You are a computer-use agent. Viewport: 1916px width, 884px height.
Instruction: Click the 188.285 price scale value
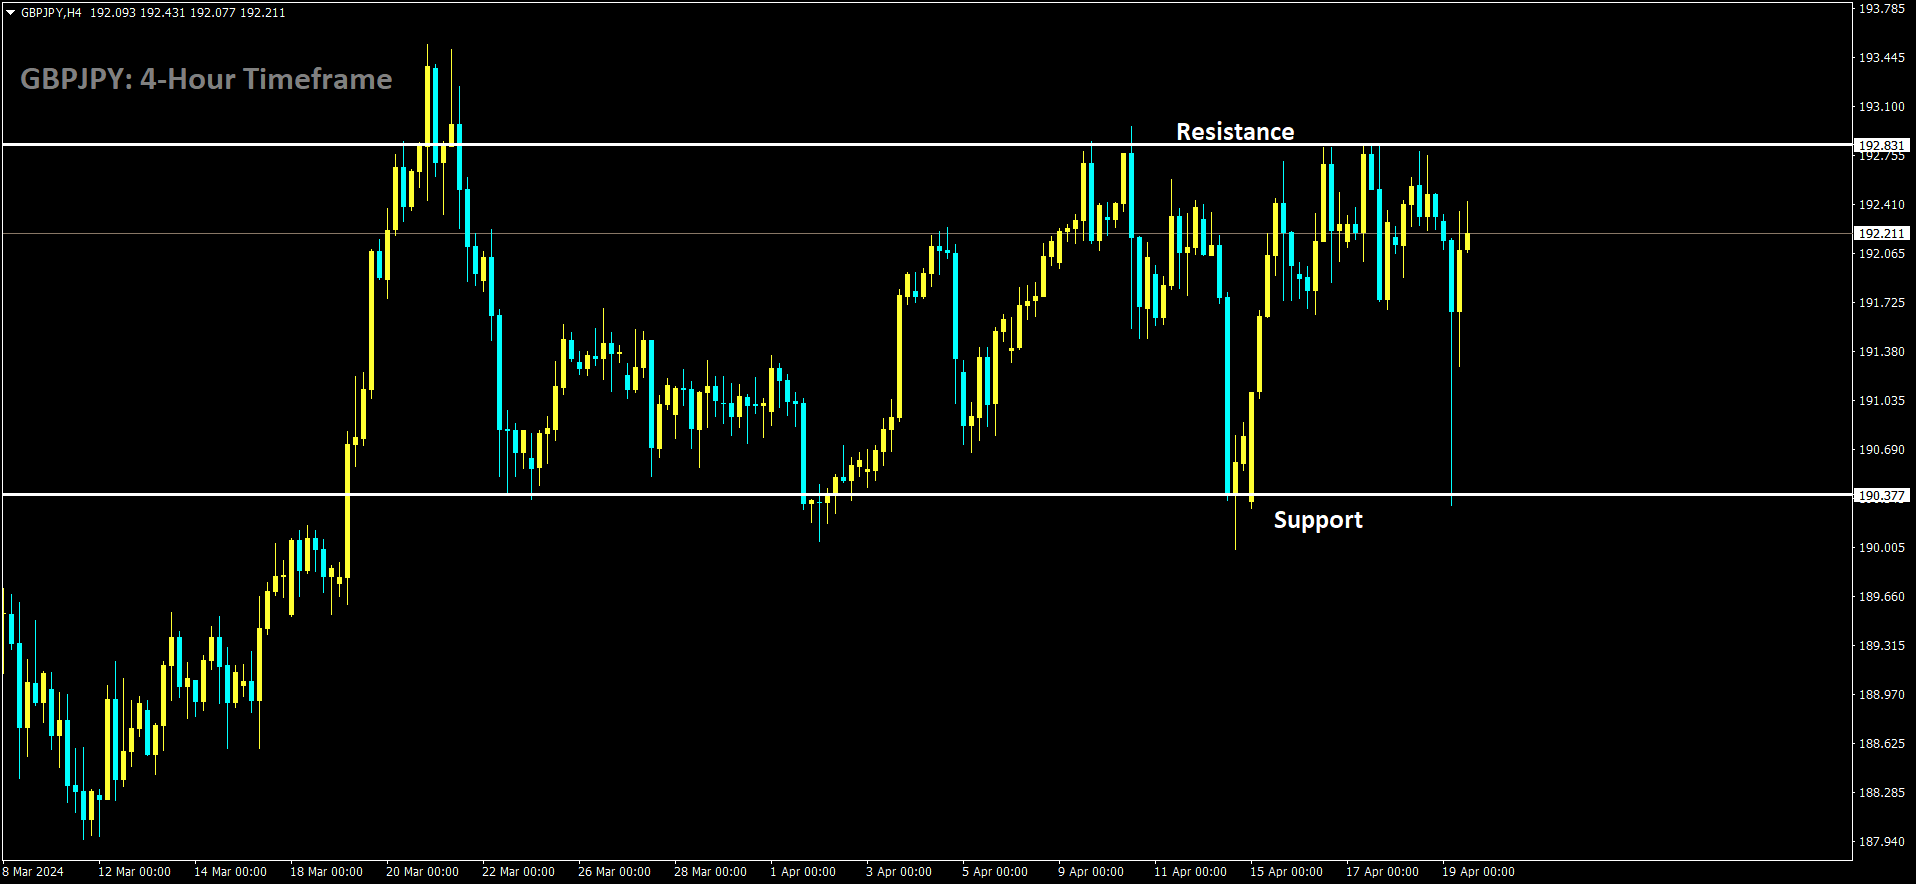tap(1881, 793)
